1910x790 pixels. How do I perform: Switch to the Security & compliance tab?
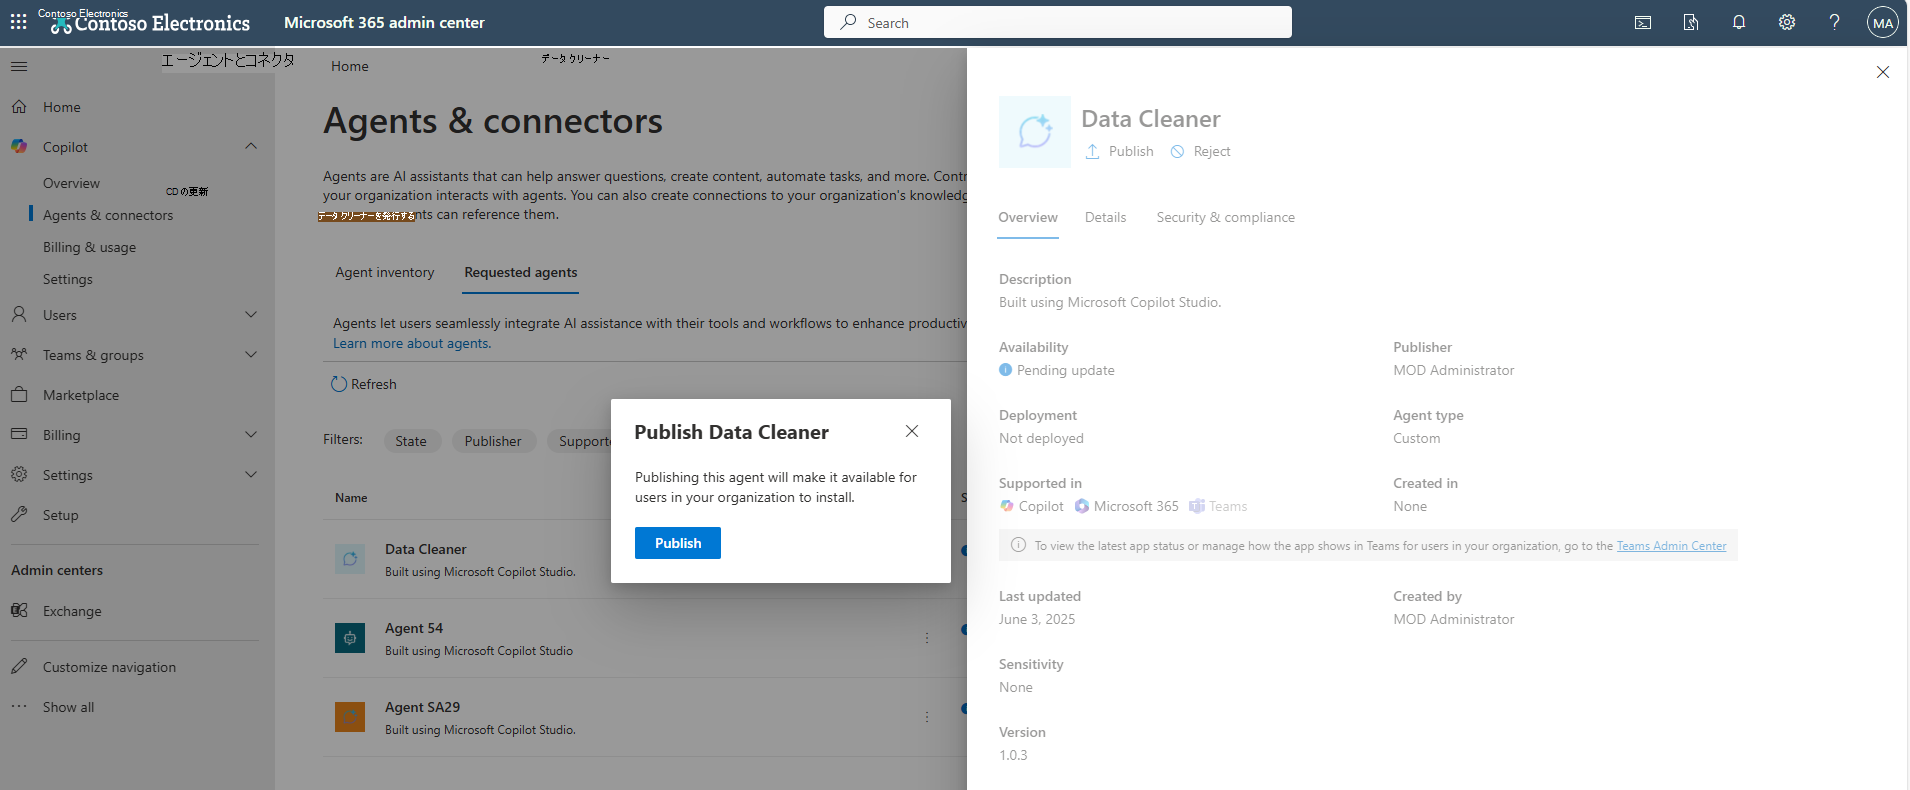(x=1225, y=217)
